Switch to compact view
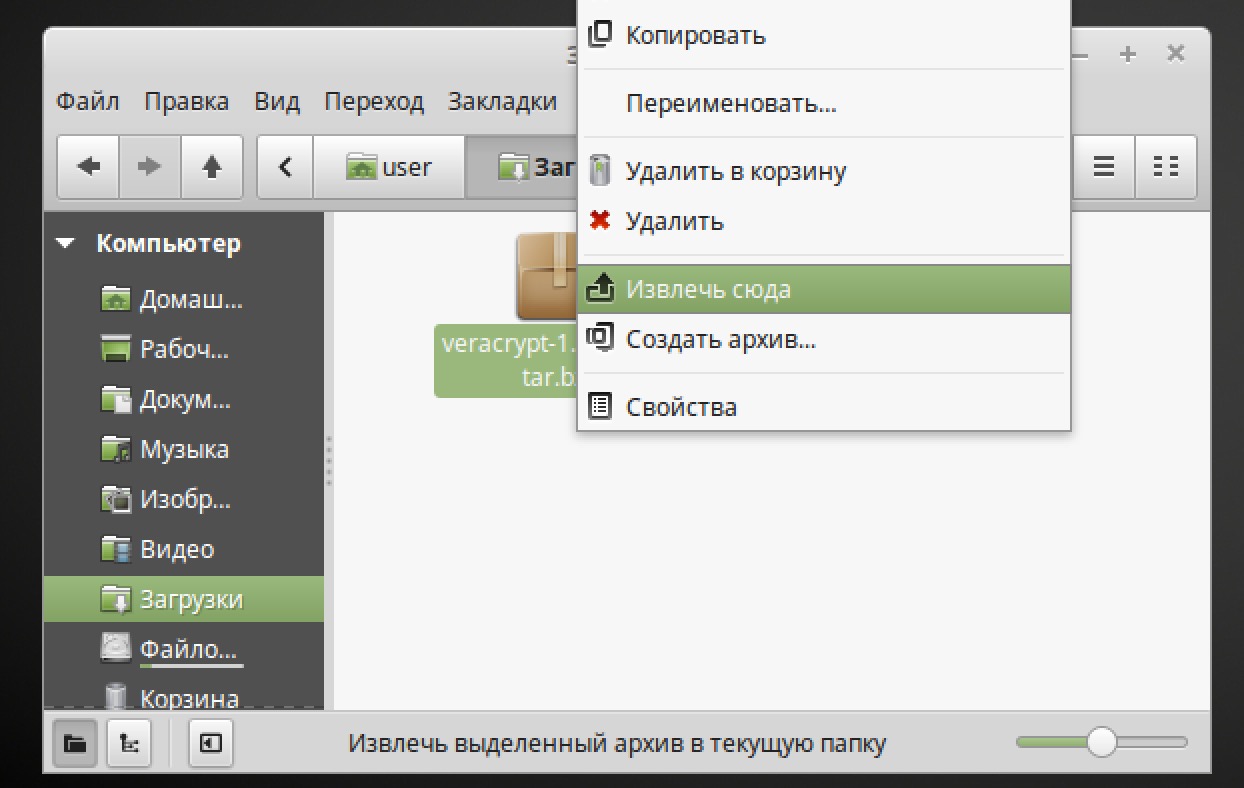Viewport: 1244px width, 788px height. (x=1166, y=167)
